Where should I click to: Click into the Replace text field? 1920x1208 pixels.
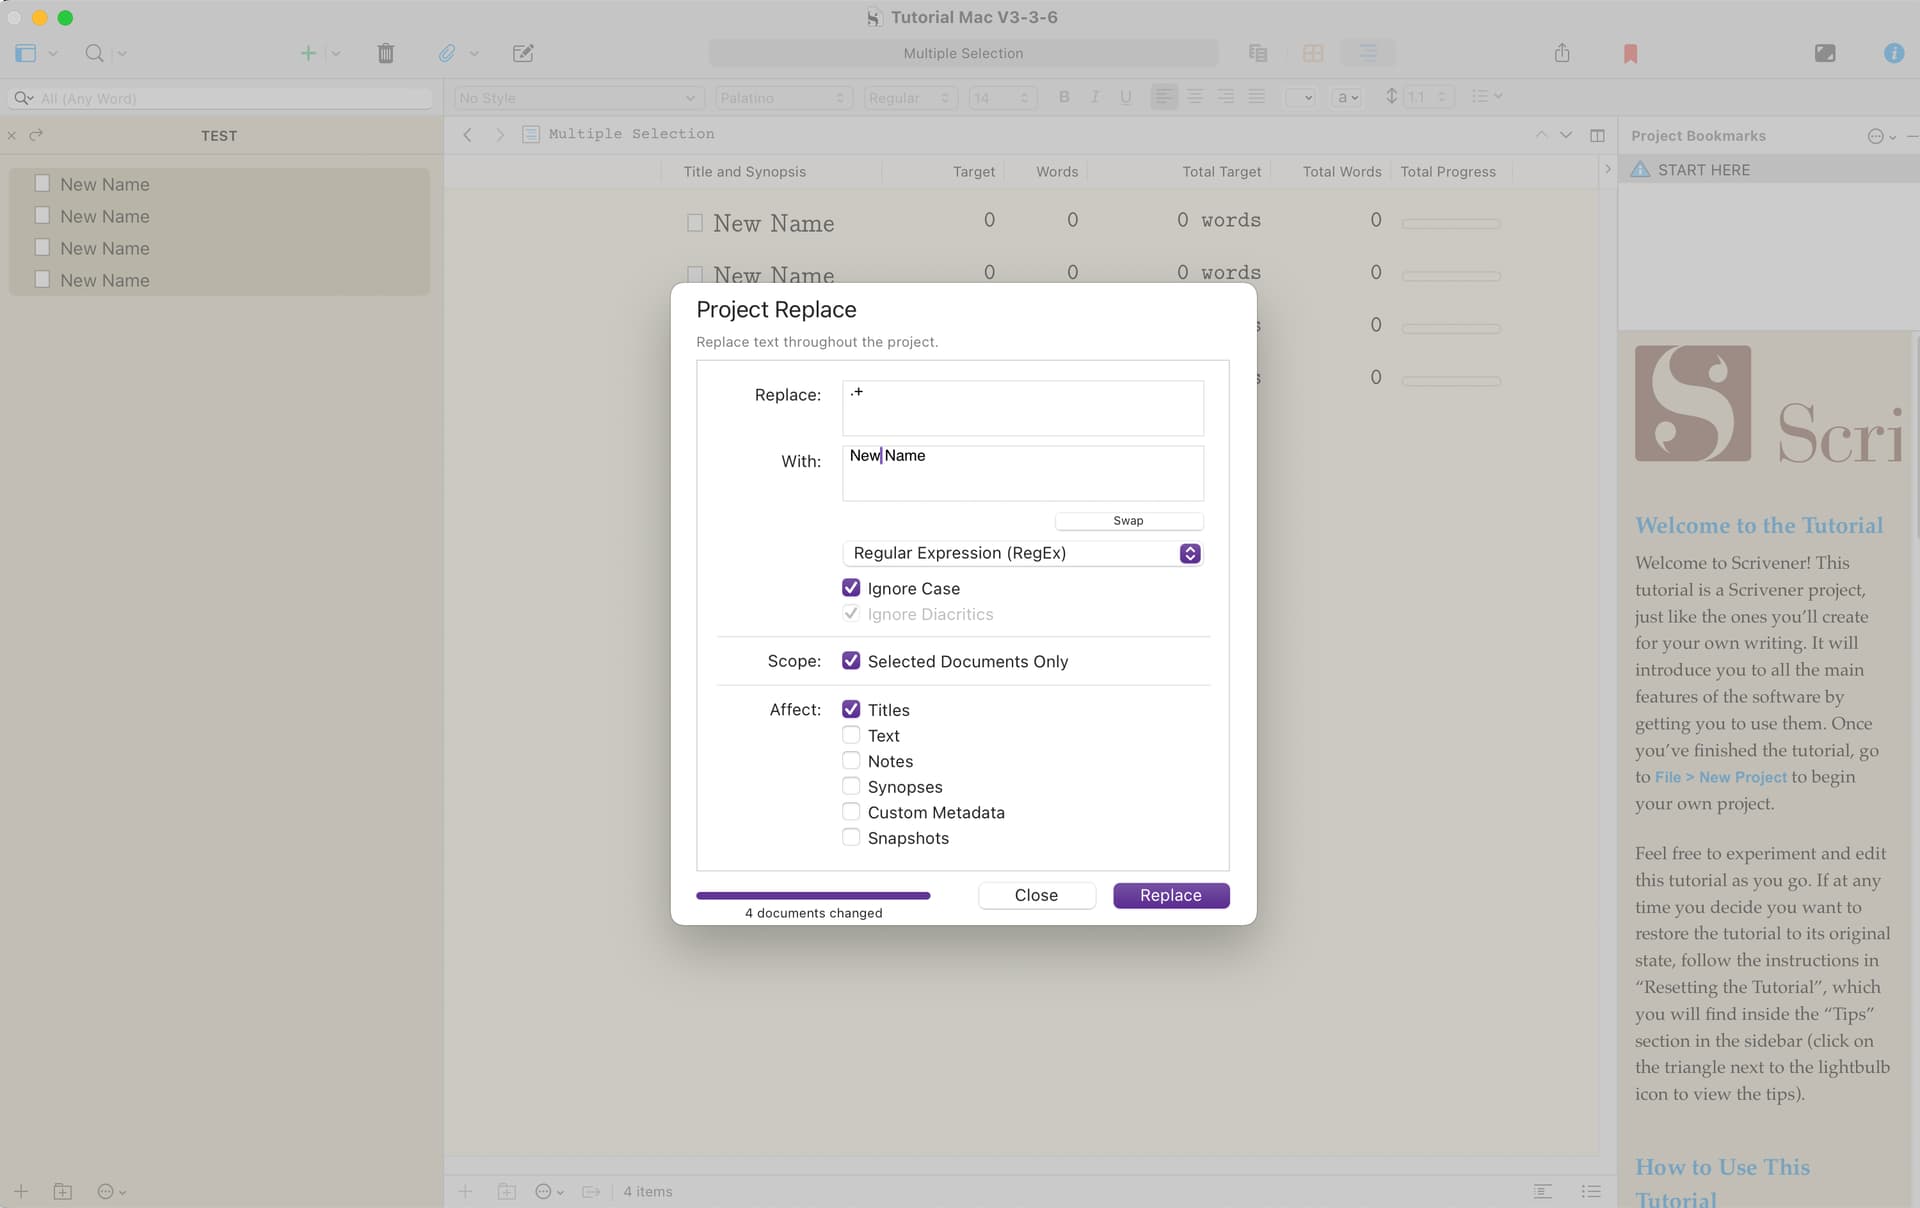1022,407
